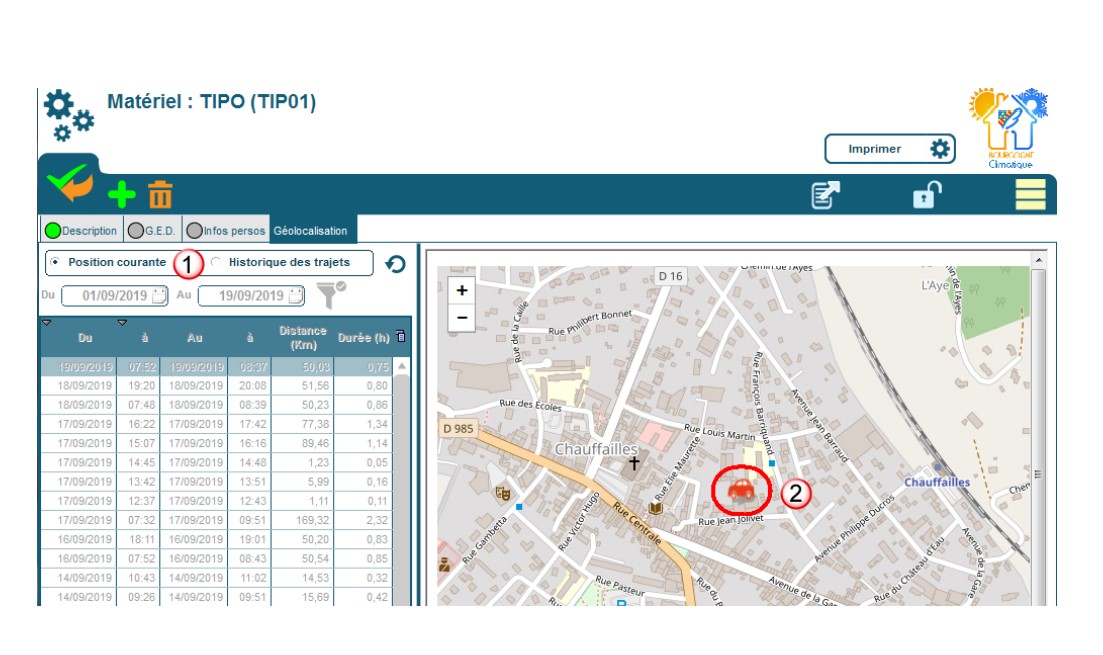Image resolution: width=1103 pixels, height=655 pixels.
Task: Click Distance (Km) column header
Action: click(x=302, y=338)
